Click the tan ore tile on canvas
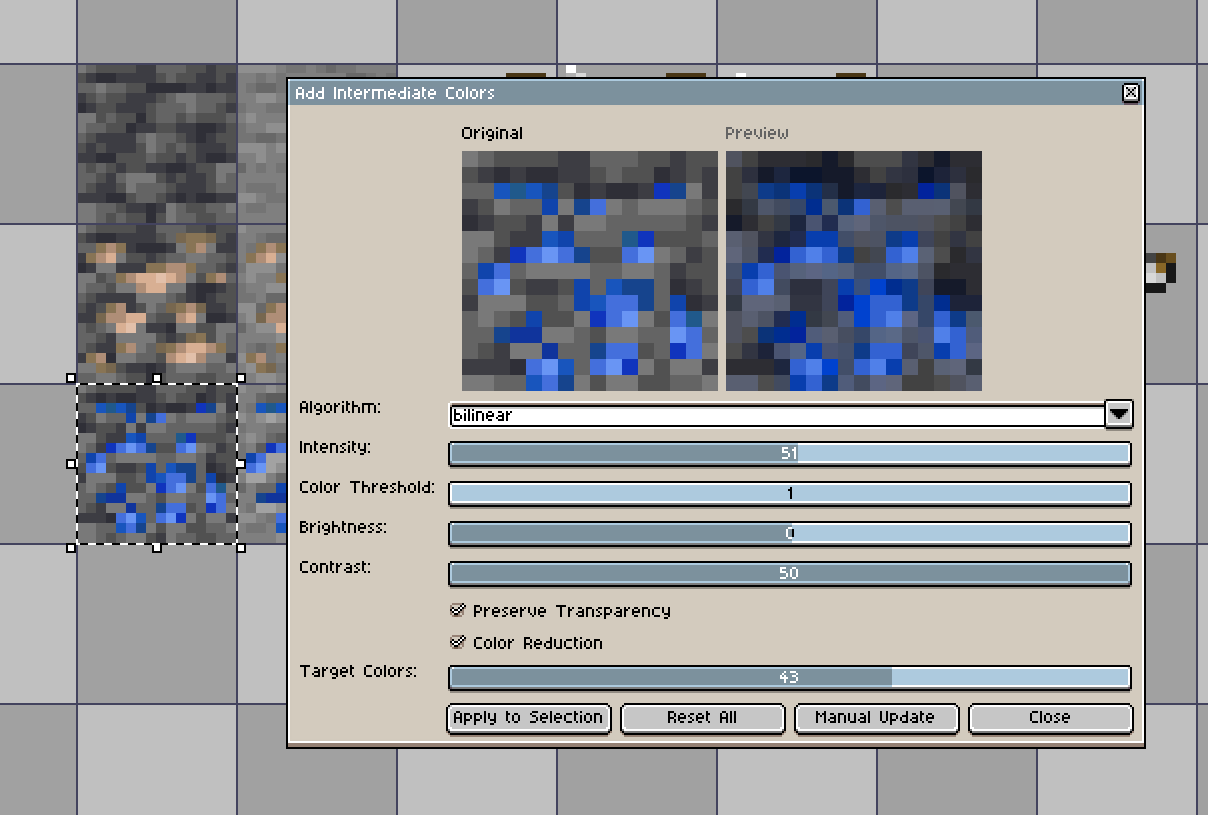1208x815 pixels. point(157,304)
